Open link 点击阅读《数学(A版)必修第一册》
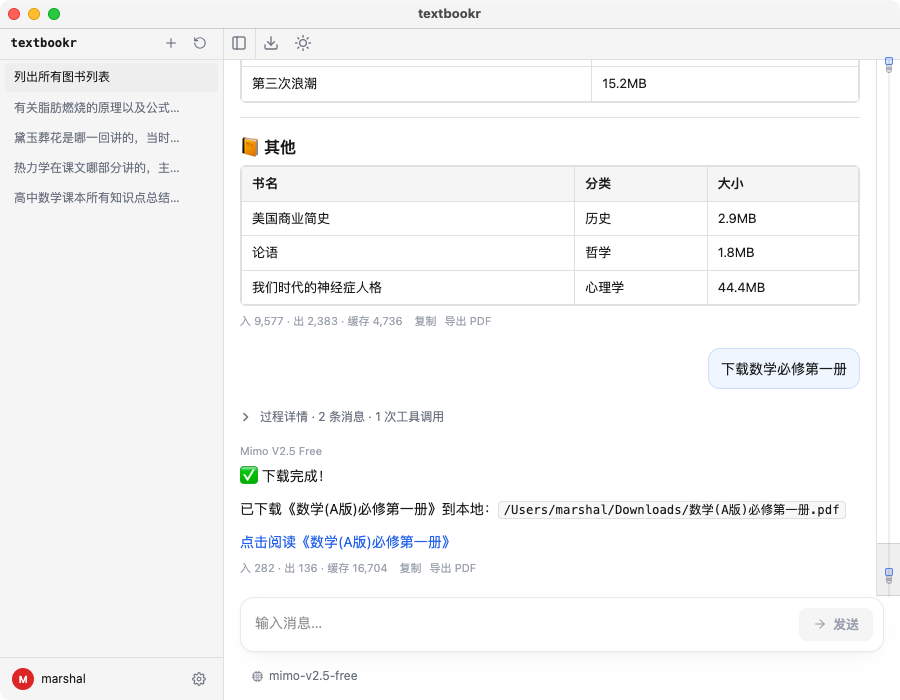This screenshot has width=900, height=700. coord(345,542)
